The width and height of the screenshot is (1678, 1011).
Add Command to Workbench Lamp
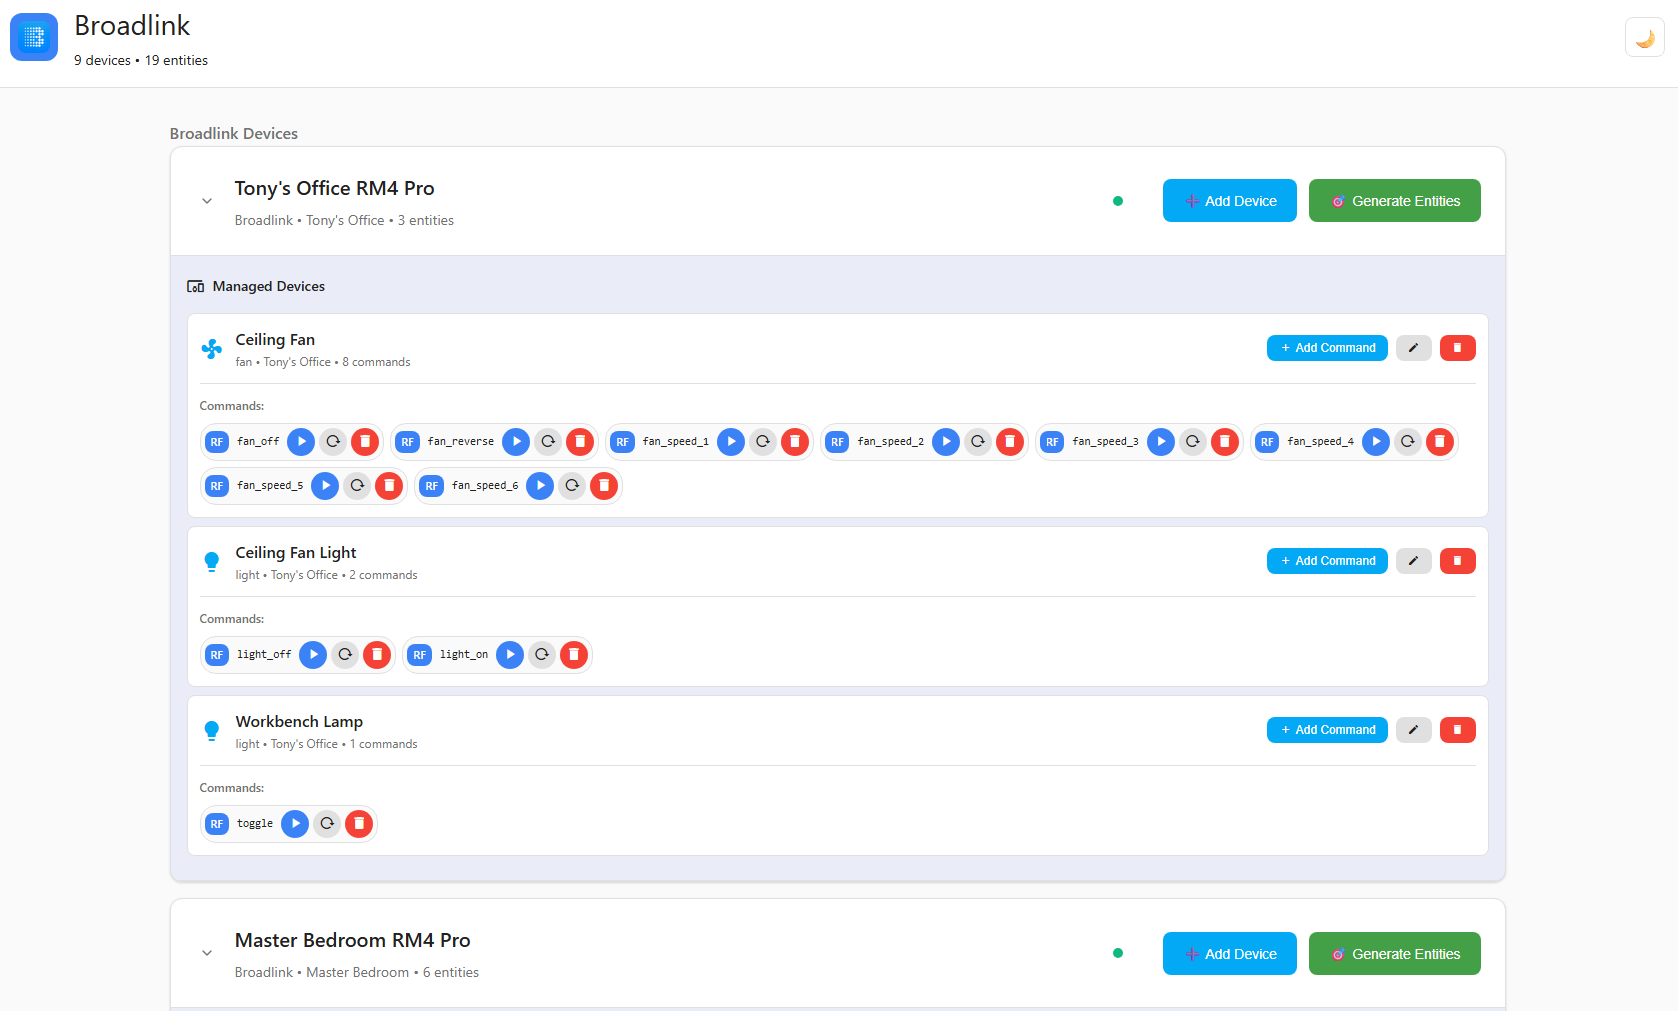(1327, 730)
